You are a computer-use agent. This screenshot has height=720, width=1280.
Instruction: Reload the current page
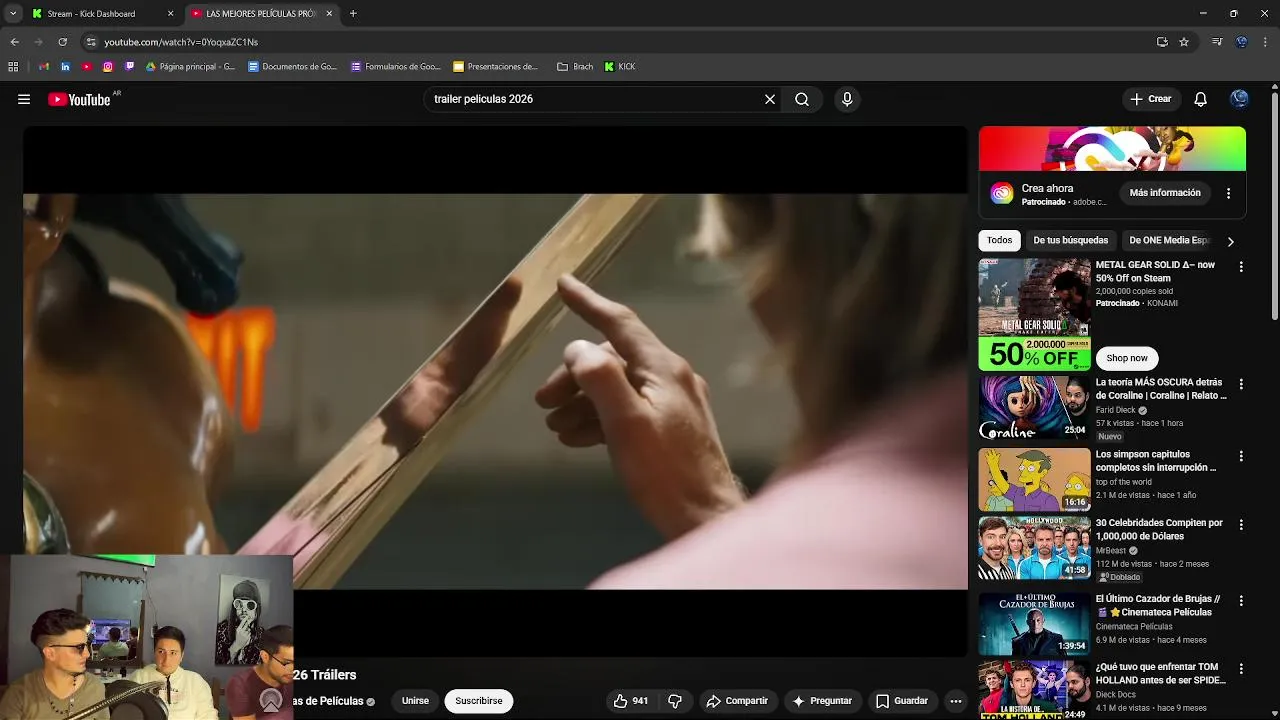point(62,42)
